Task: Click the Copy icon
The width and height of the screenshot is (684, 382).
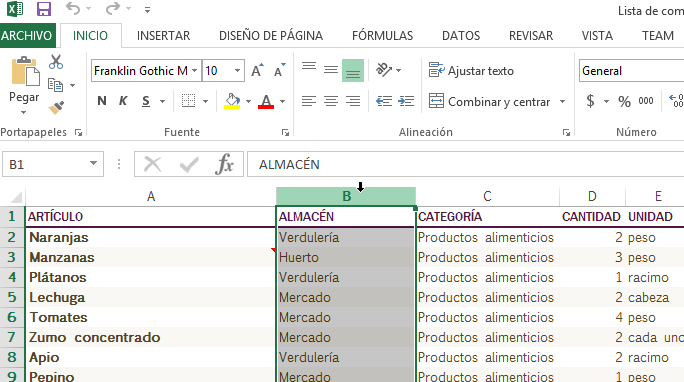Action: (x=55, y=85)
